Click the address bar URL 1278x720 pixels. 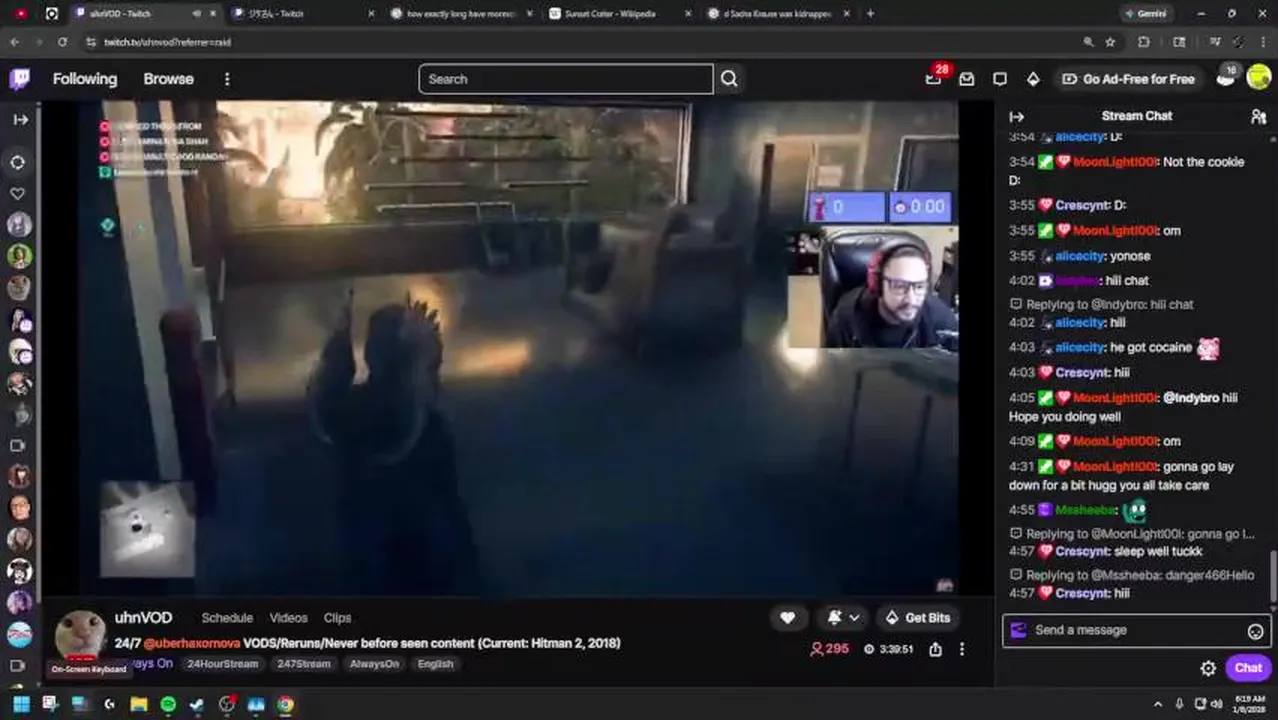point(169,42)
